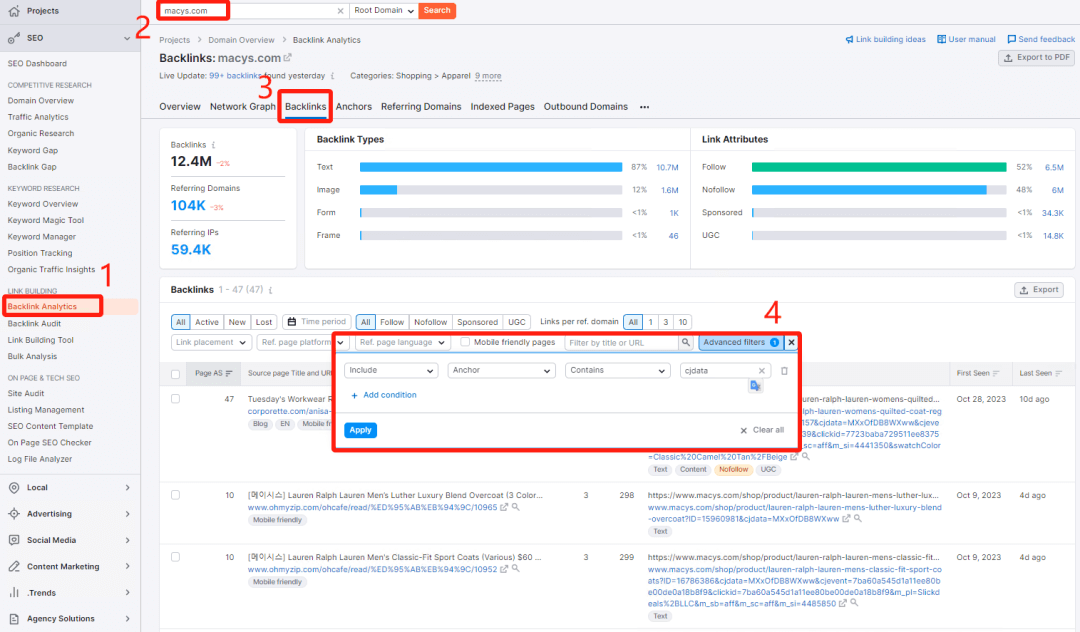Click translate icon below cjdata field
Screen dimensions: 1080x632
756,386
